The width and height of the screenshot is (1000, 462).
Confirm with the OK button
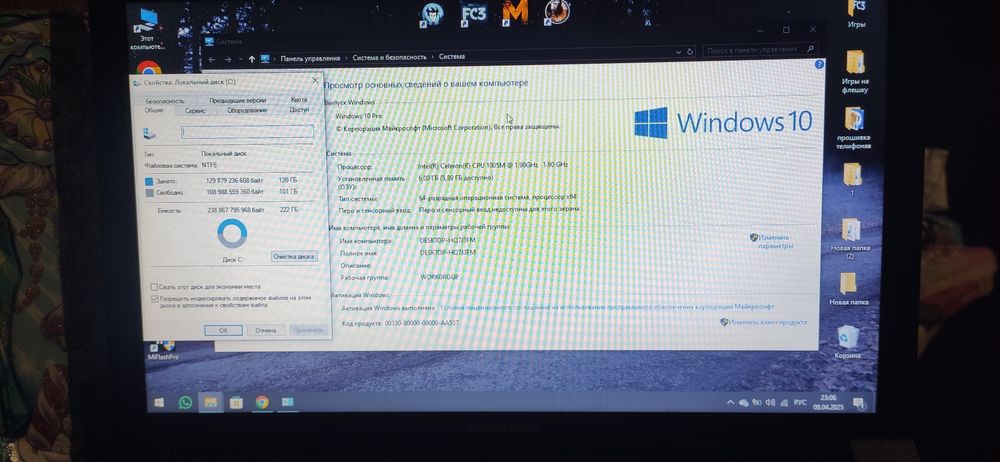pos(223,331)
